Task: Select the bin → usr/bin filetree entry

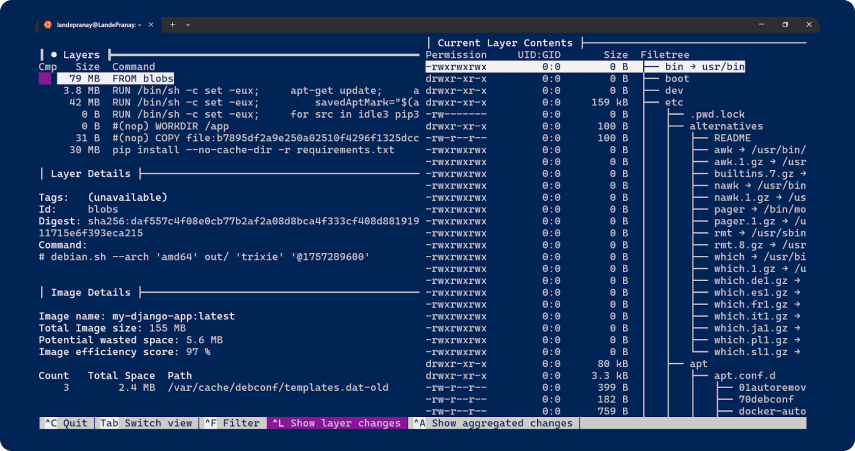Action: (x=704, y=66)
